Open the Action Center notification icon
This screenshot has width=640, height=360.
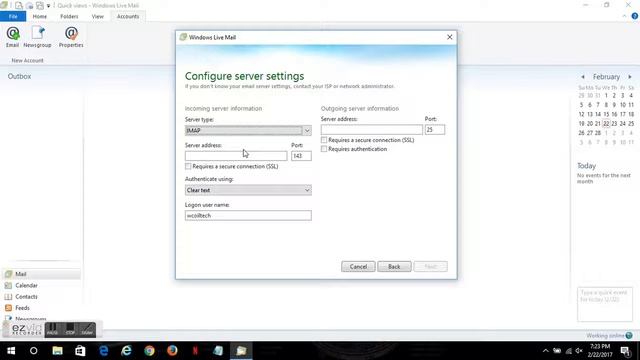click(x=625, y=351)
